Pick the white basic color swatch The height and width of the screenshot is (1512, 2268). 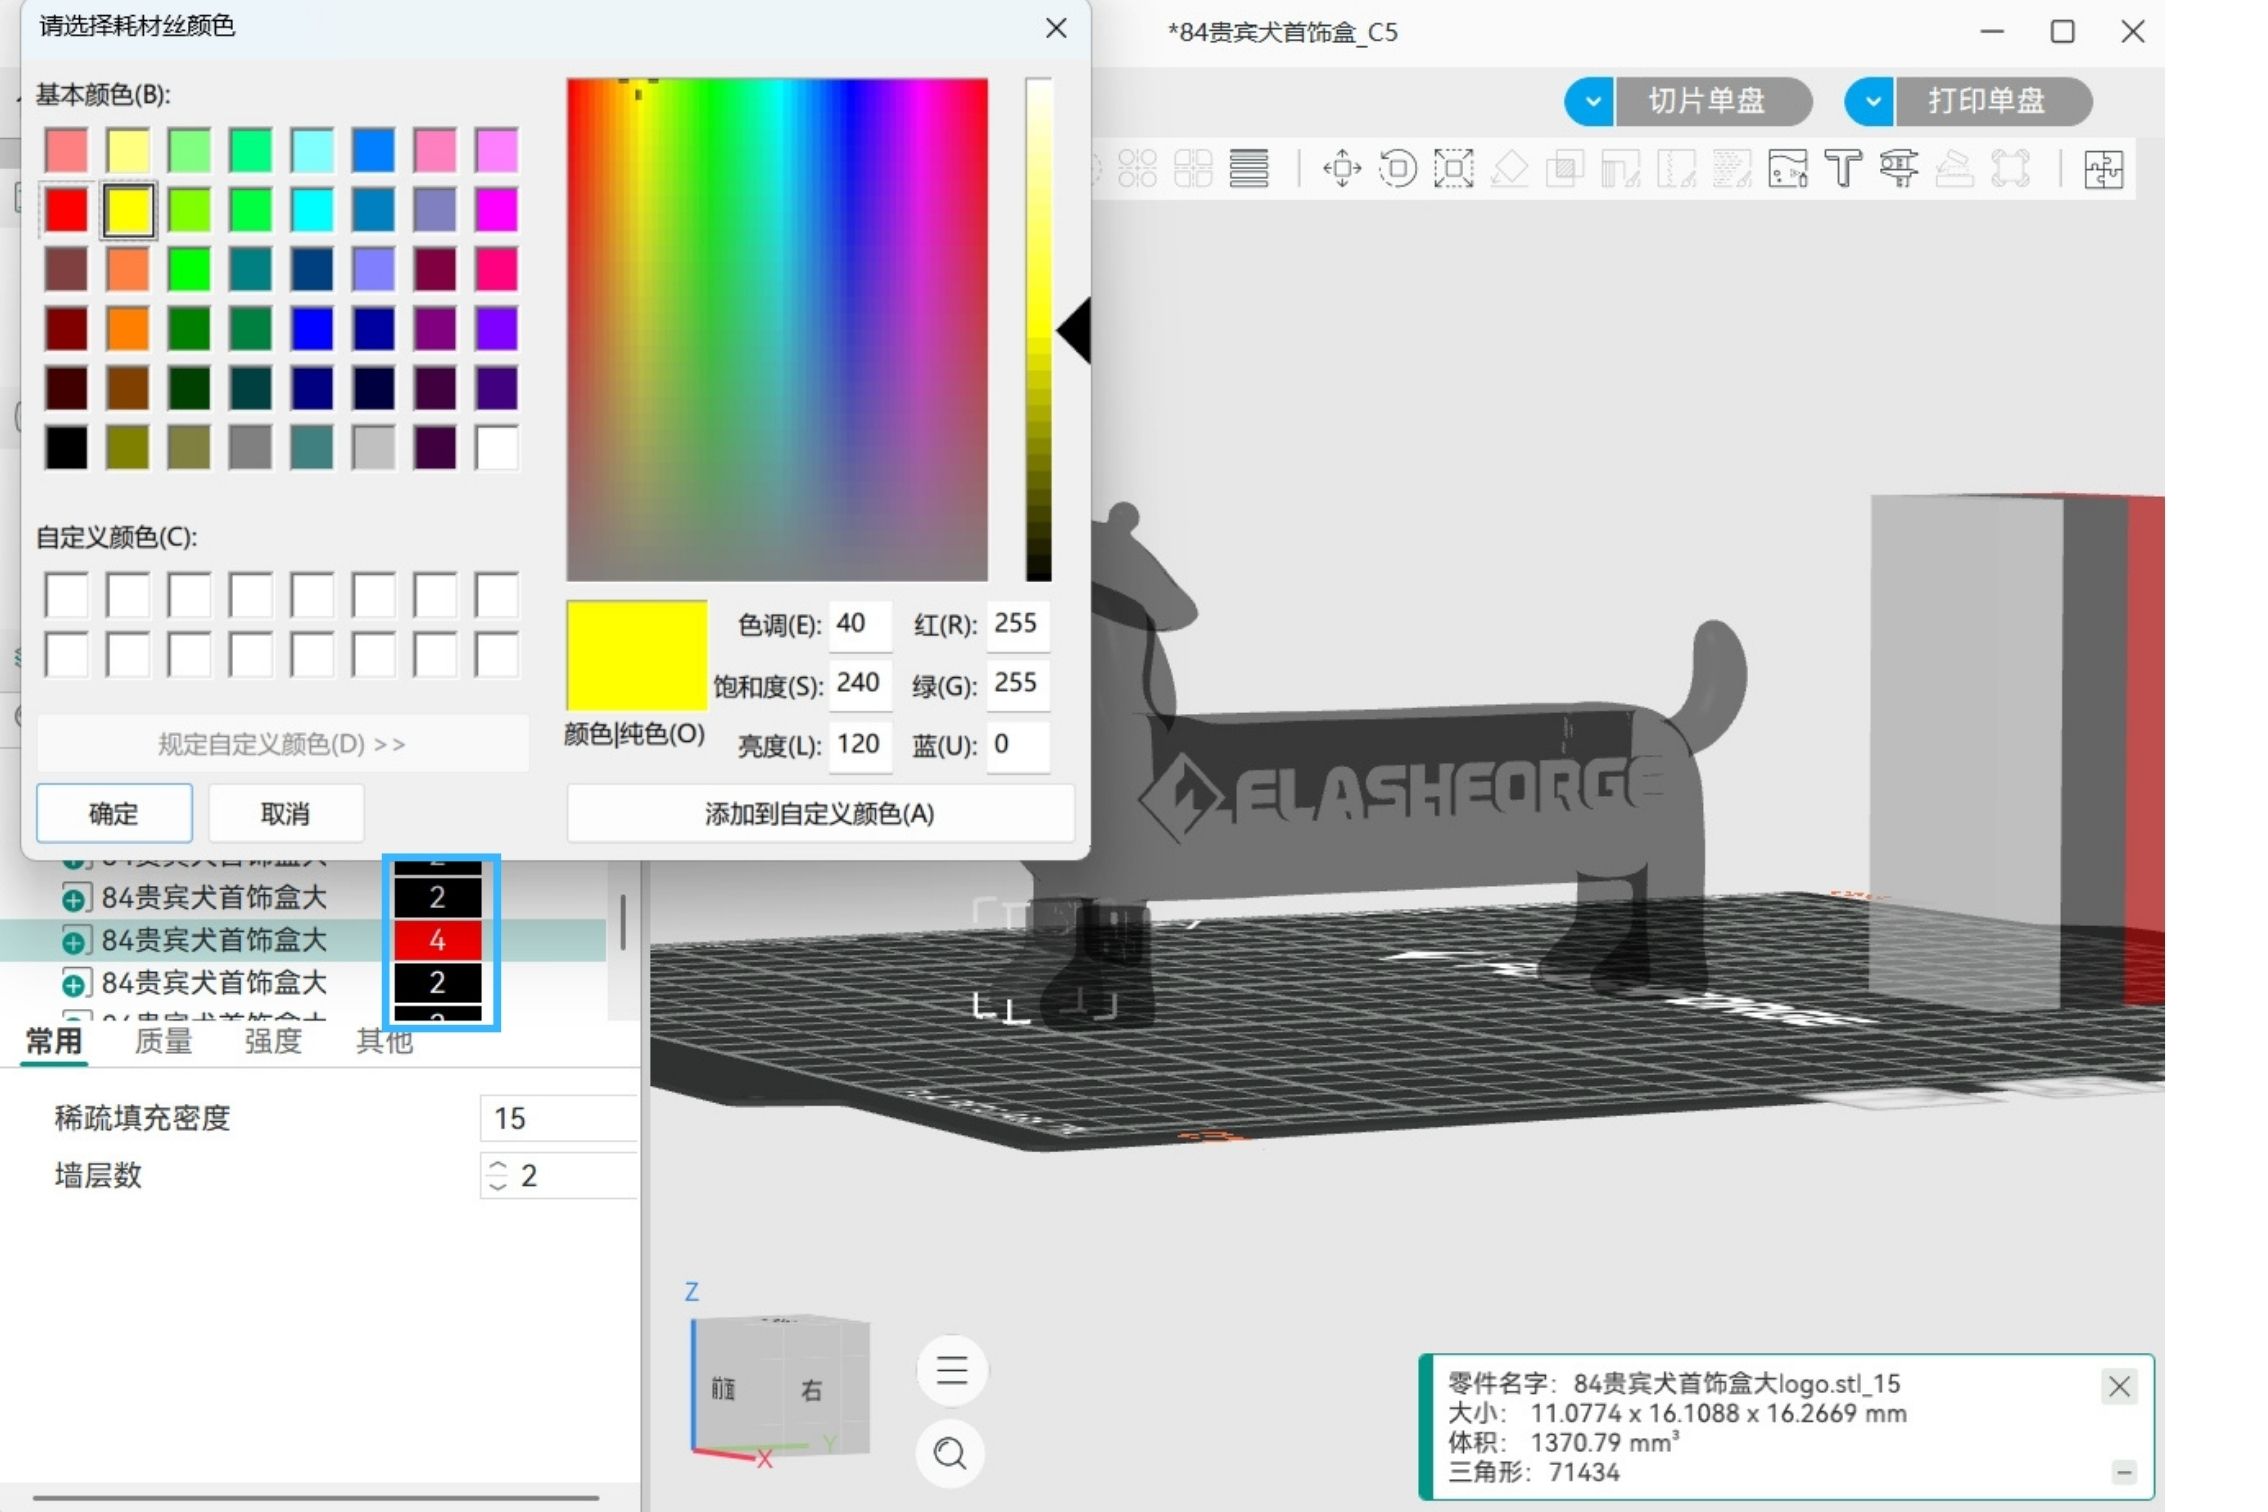(x=496, y=447)
